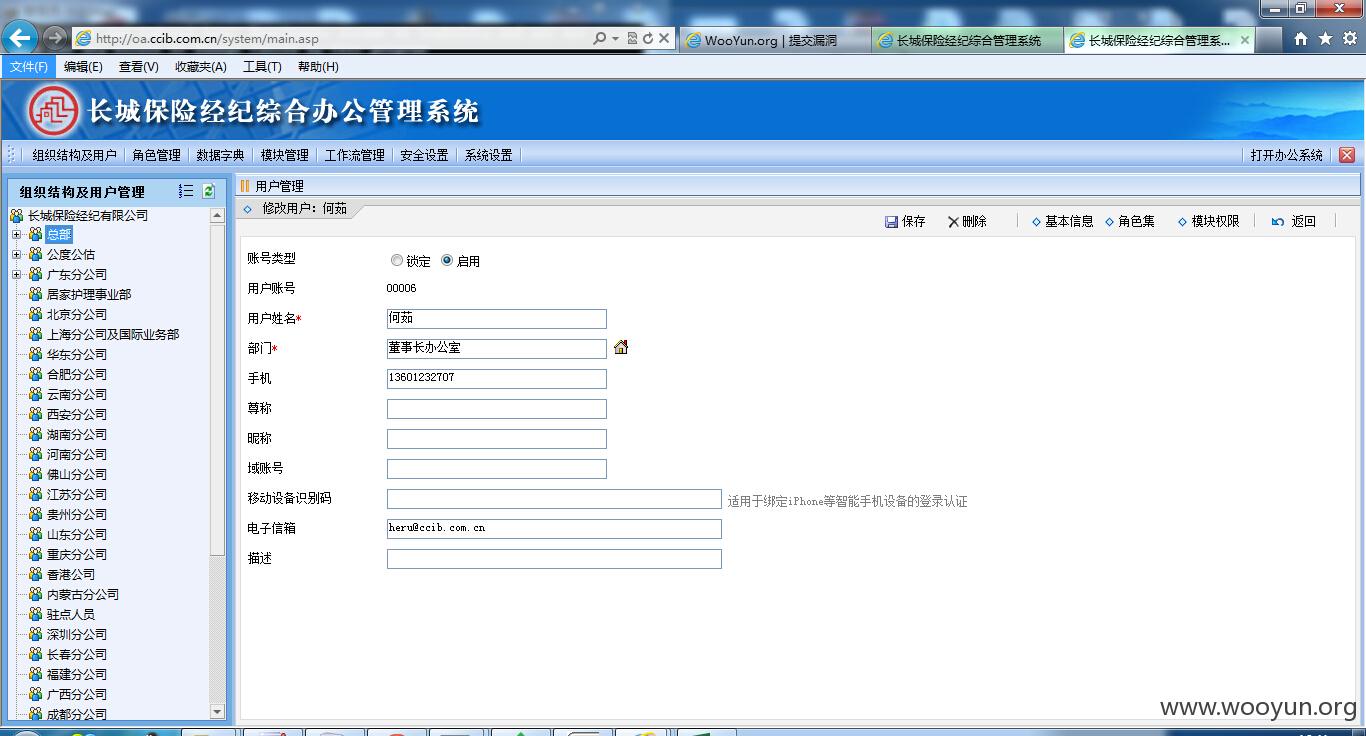1366x736 pixels.
Task: Open the 工具(T) menu
Action: 262,67
